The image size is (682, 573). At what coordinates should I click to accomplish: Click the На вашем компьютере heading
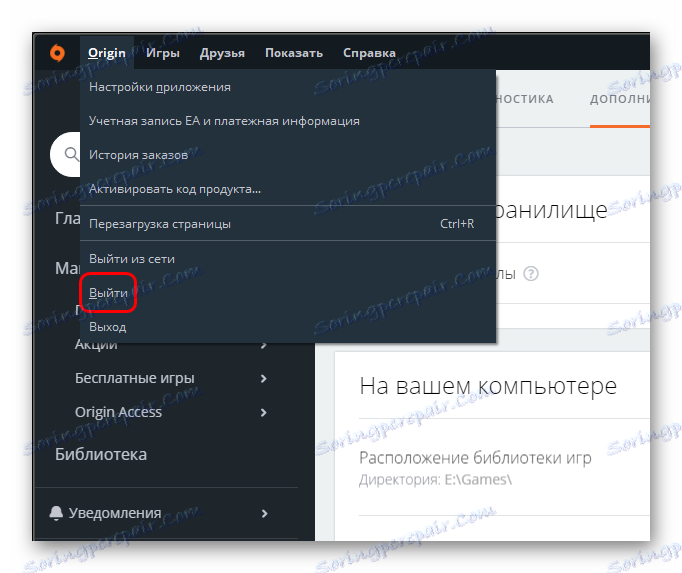coord(488,386)
